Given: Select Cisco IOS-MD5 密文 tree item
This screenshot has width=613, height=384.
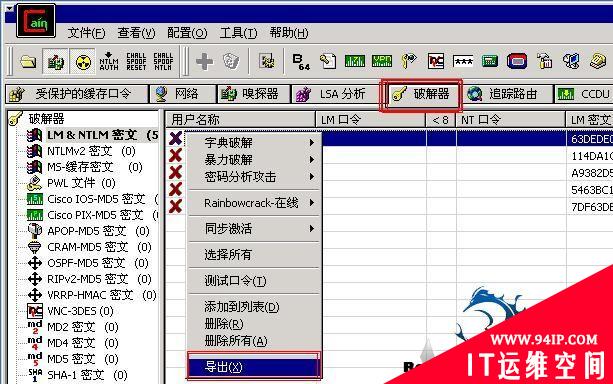Looking at the screenshot, I should coord(102,199).
